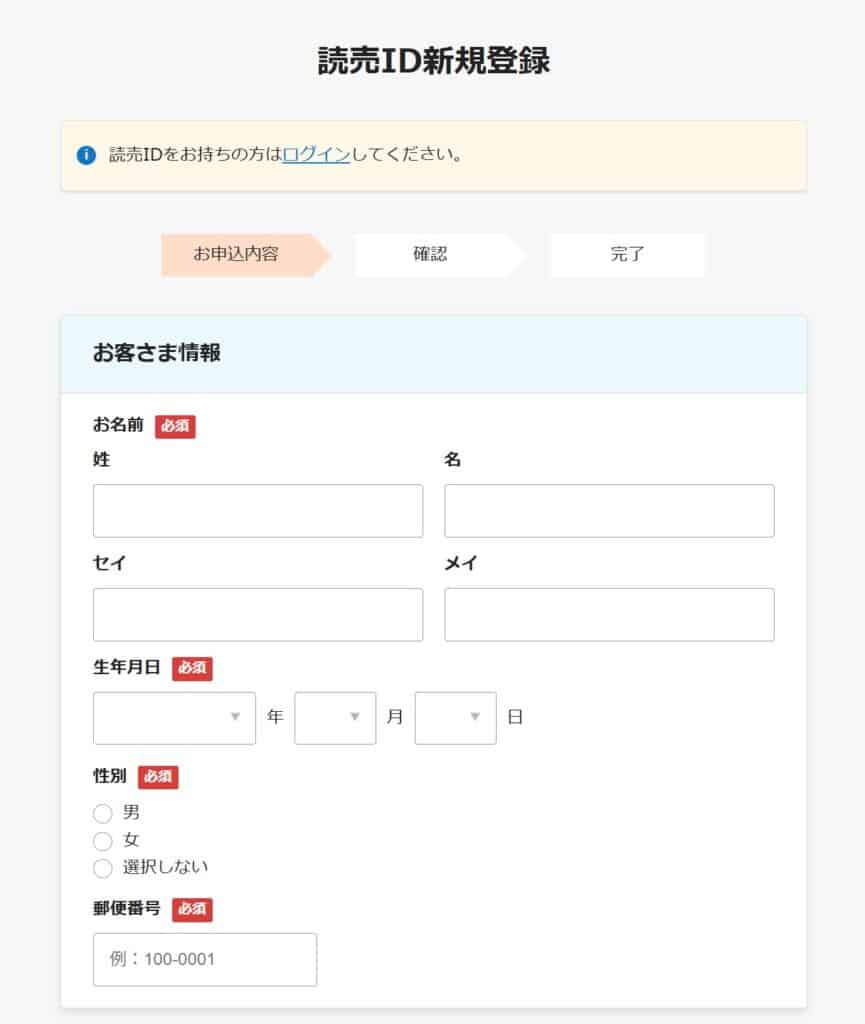Focus the 姓 input field
The width and height of the screenshot is (865, 1024).
258,511
